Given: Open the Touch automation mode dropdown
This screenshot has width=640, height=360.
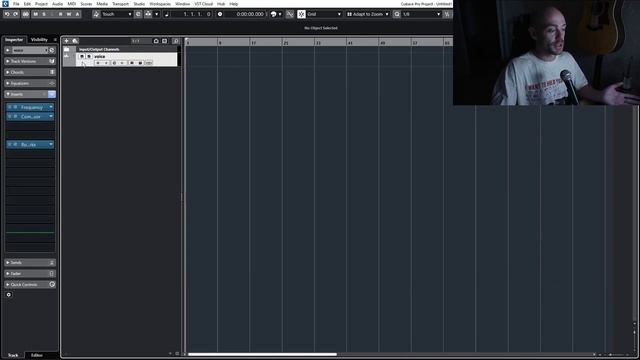Looking at the screenshot, I should pyautogui.click(x=116, y=14).
